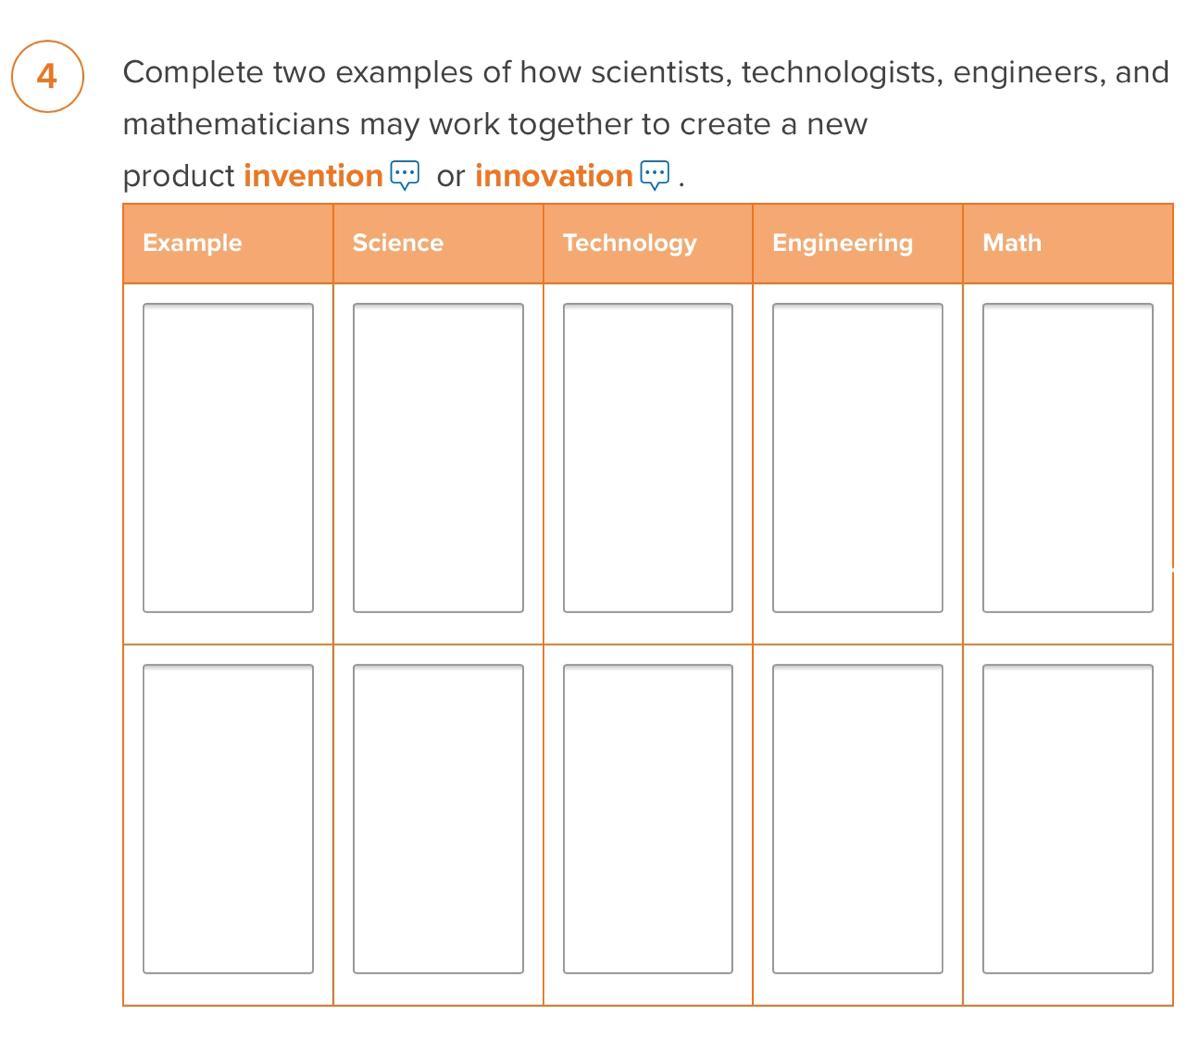The width and height of the screenshot is (1200, 1040).
Task: Click first row Science text box
Action: pos(438,458)
